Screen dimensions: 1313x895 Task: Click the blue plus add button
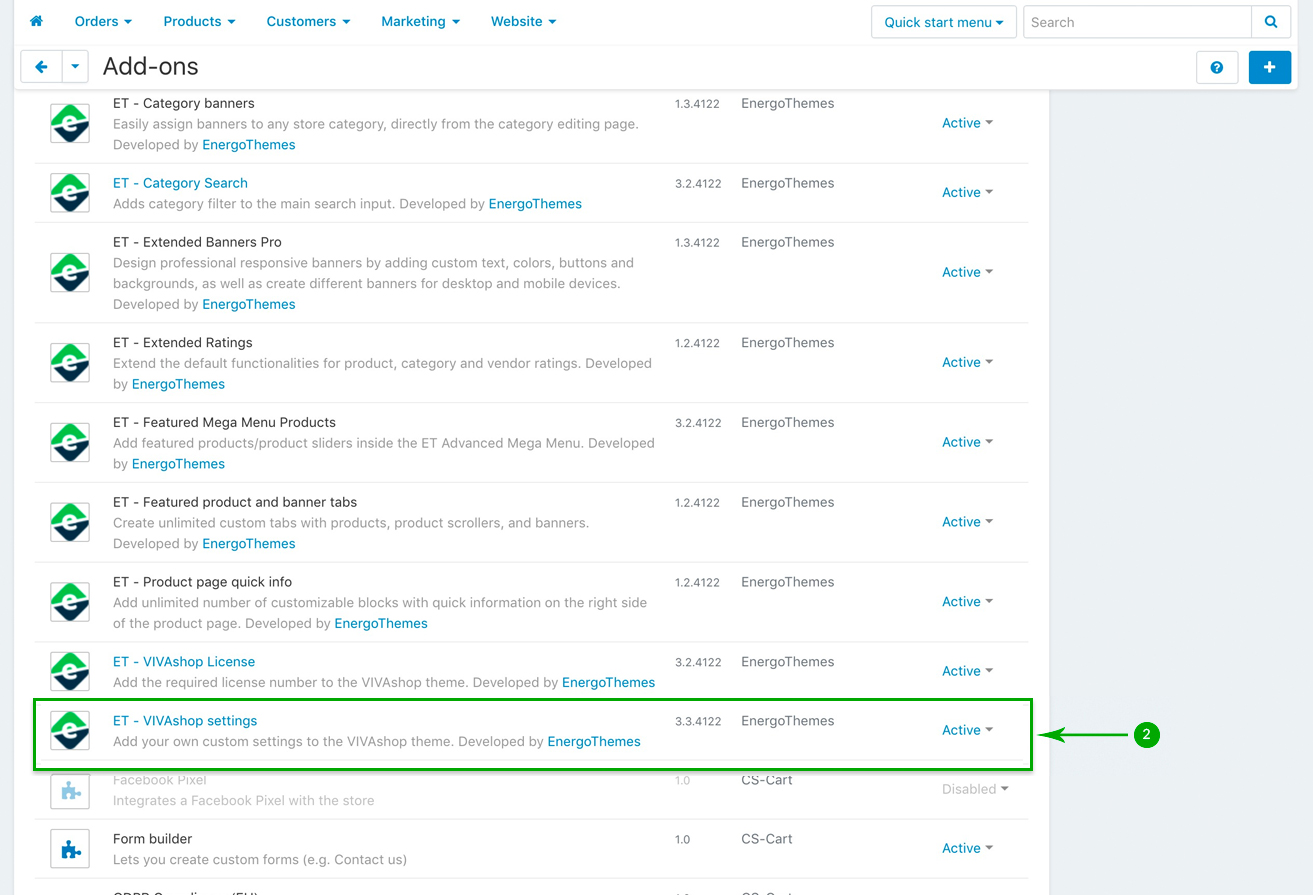[x=1270, y=67]
